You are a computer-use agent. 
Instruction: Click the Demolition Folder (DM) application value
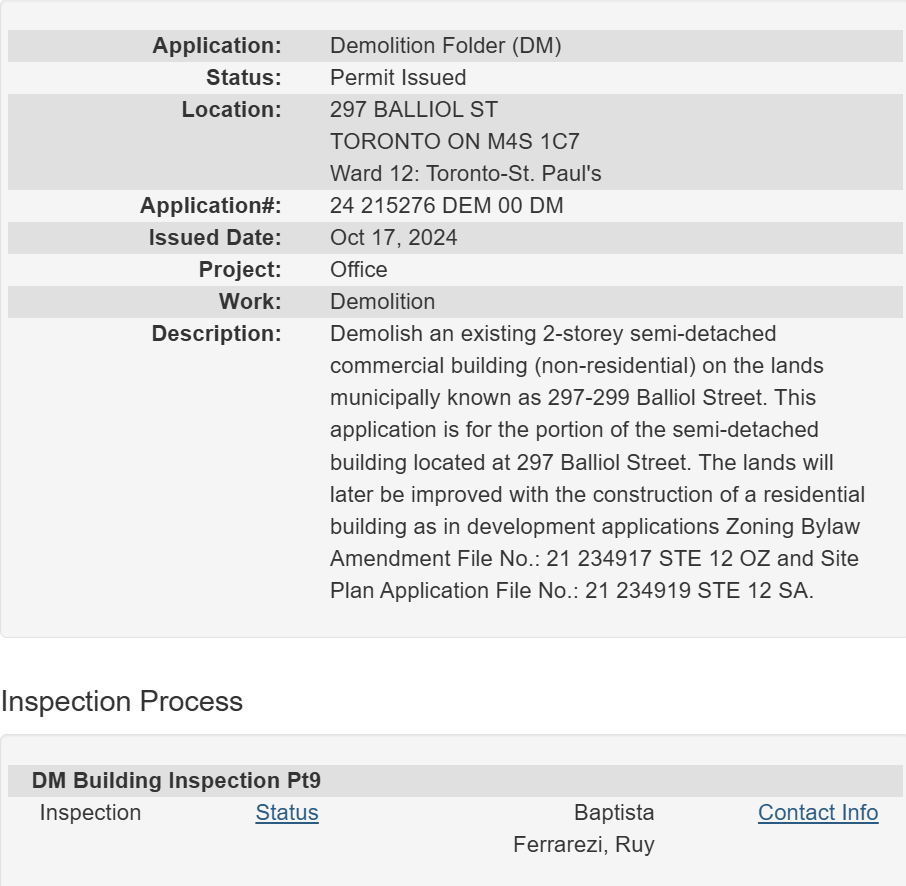[445, 46]
